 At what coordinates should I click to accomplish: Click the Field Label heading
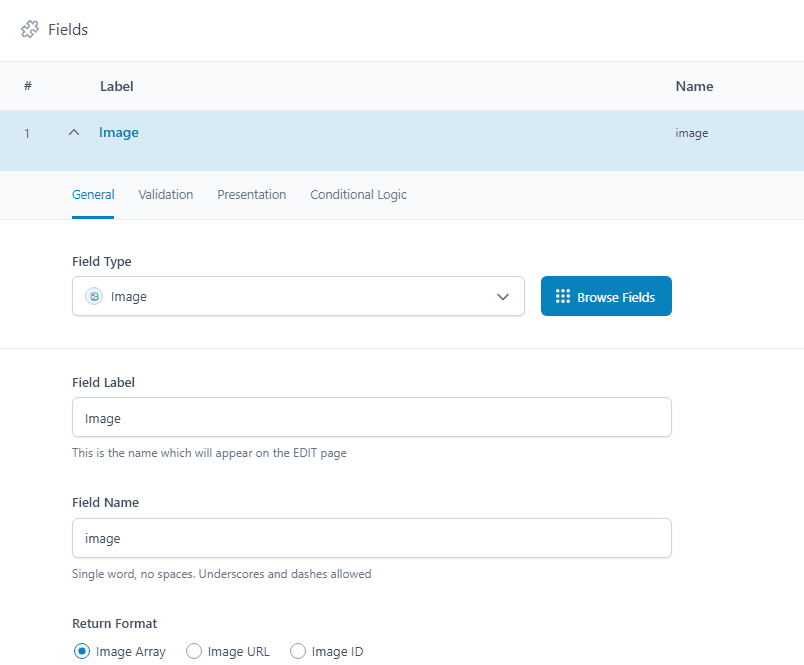103,382
